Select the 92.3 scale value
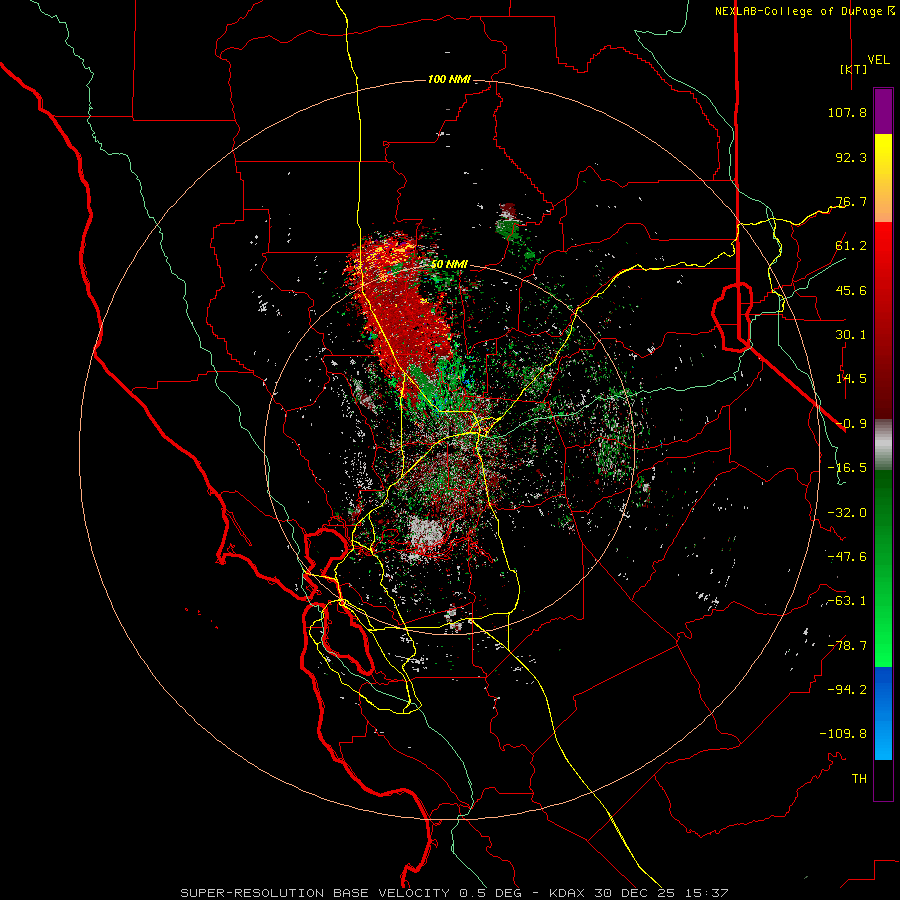The image size is (900, 900). click(x=851, y=157)
